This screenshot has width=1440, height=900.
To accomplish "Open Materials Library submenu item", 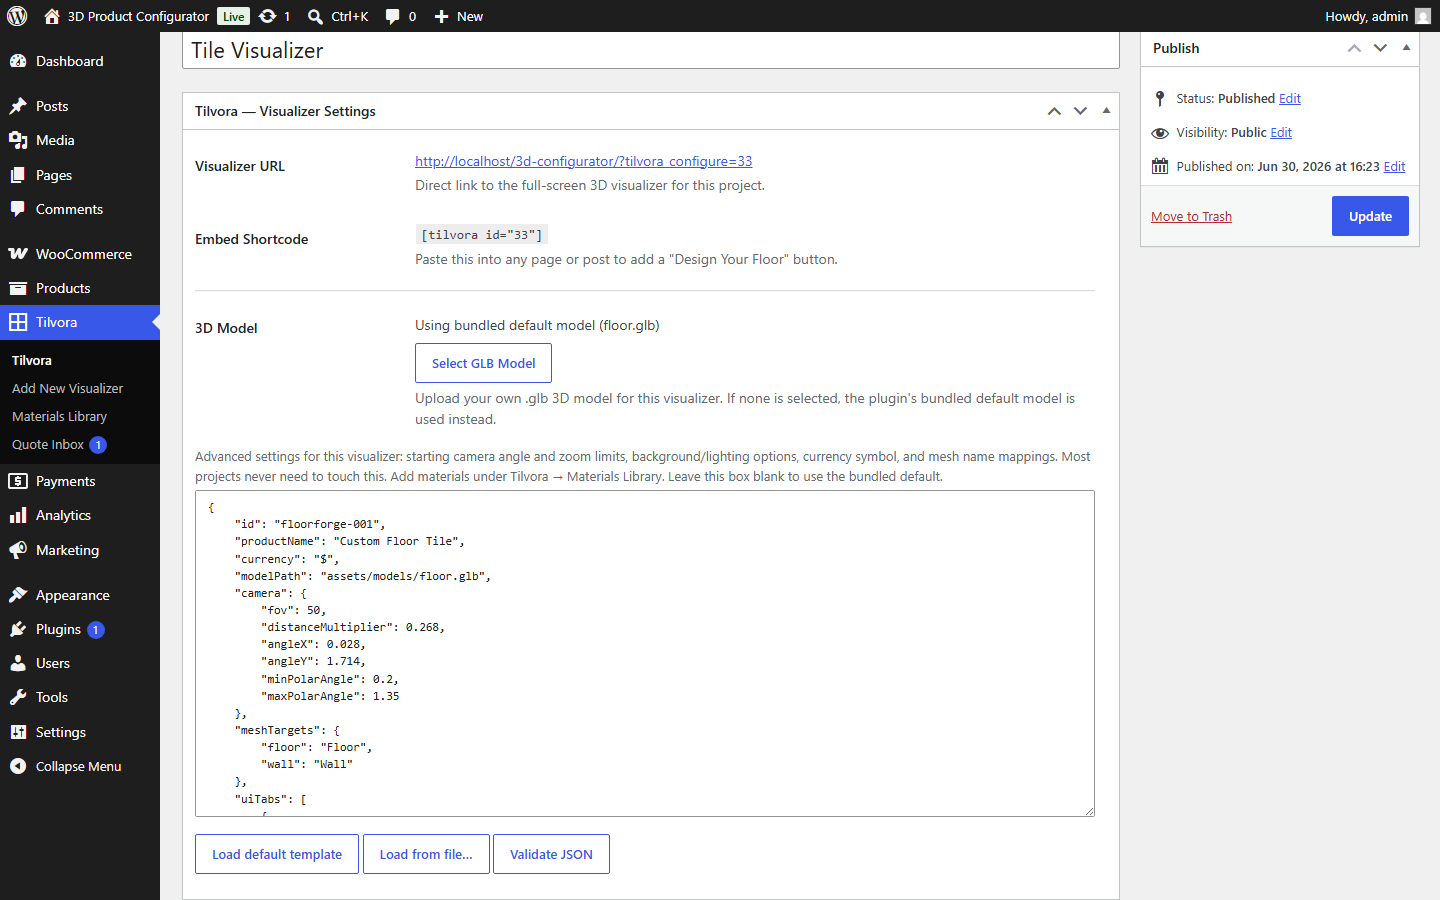I will pyautogui.click(x=59, y=416).
